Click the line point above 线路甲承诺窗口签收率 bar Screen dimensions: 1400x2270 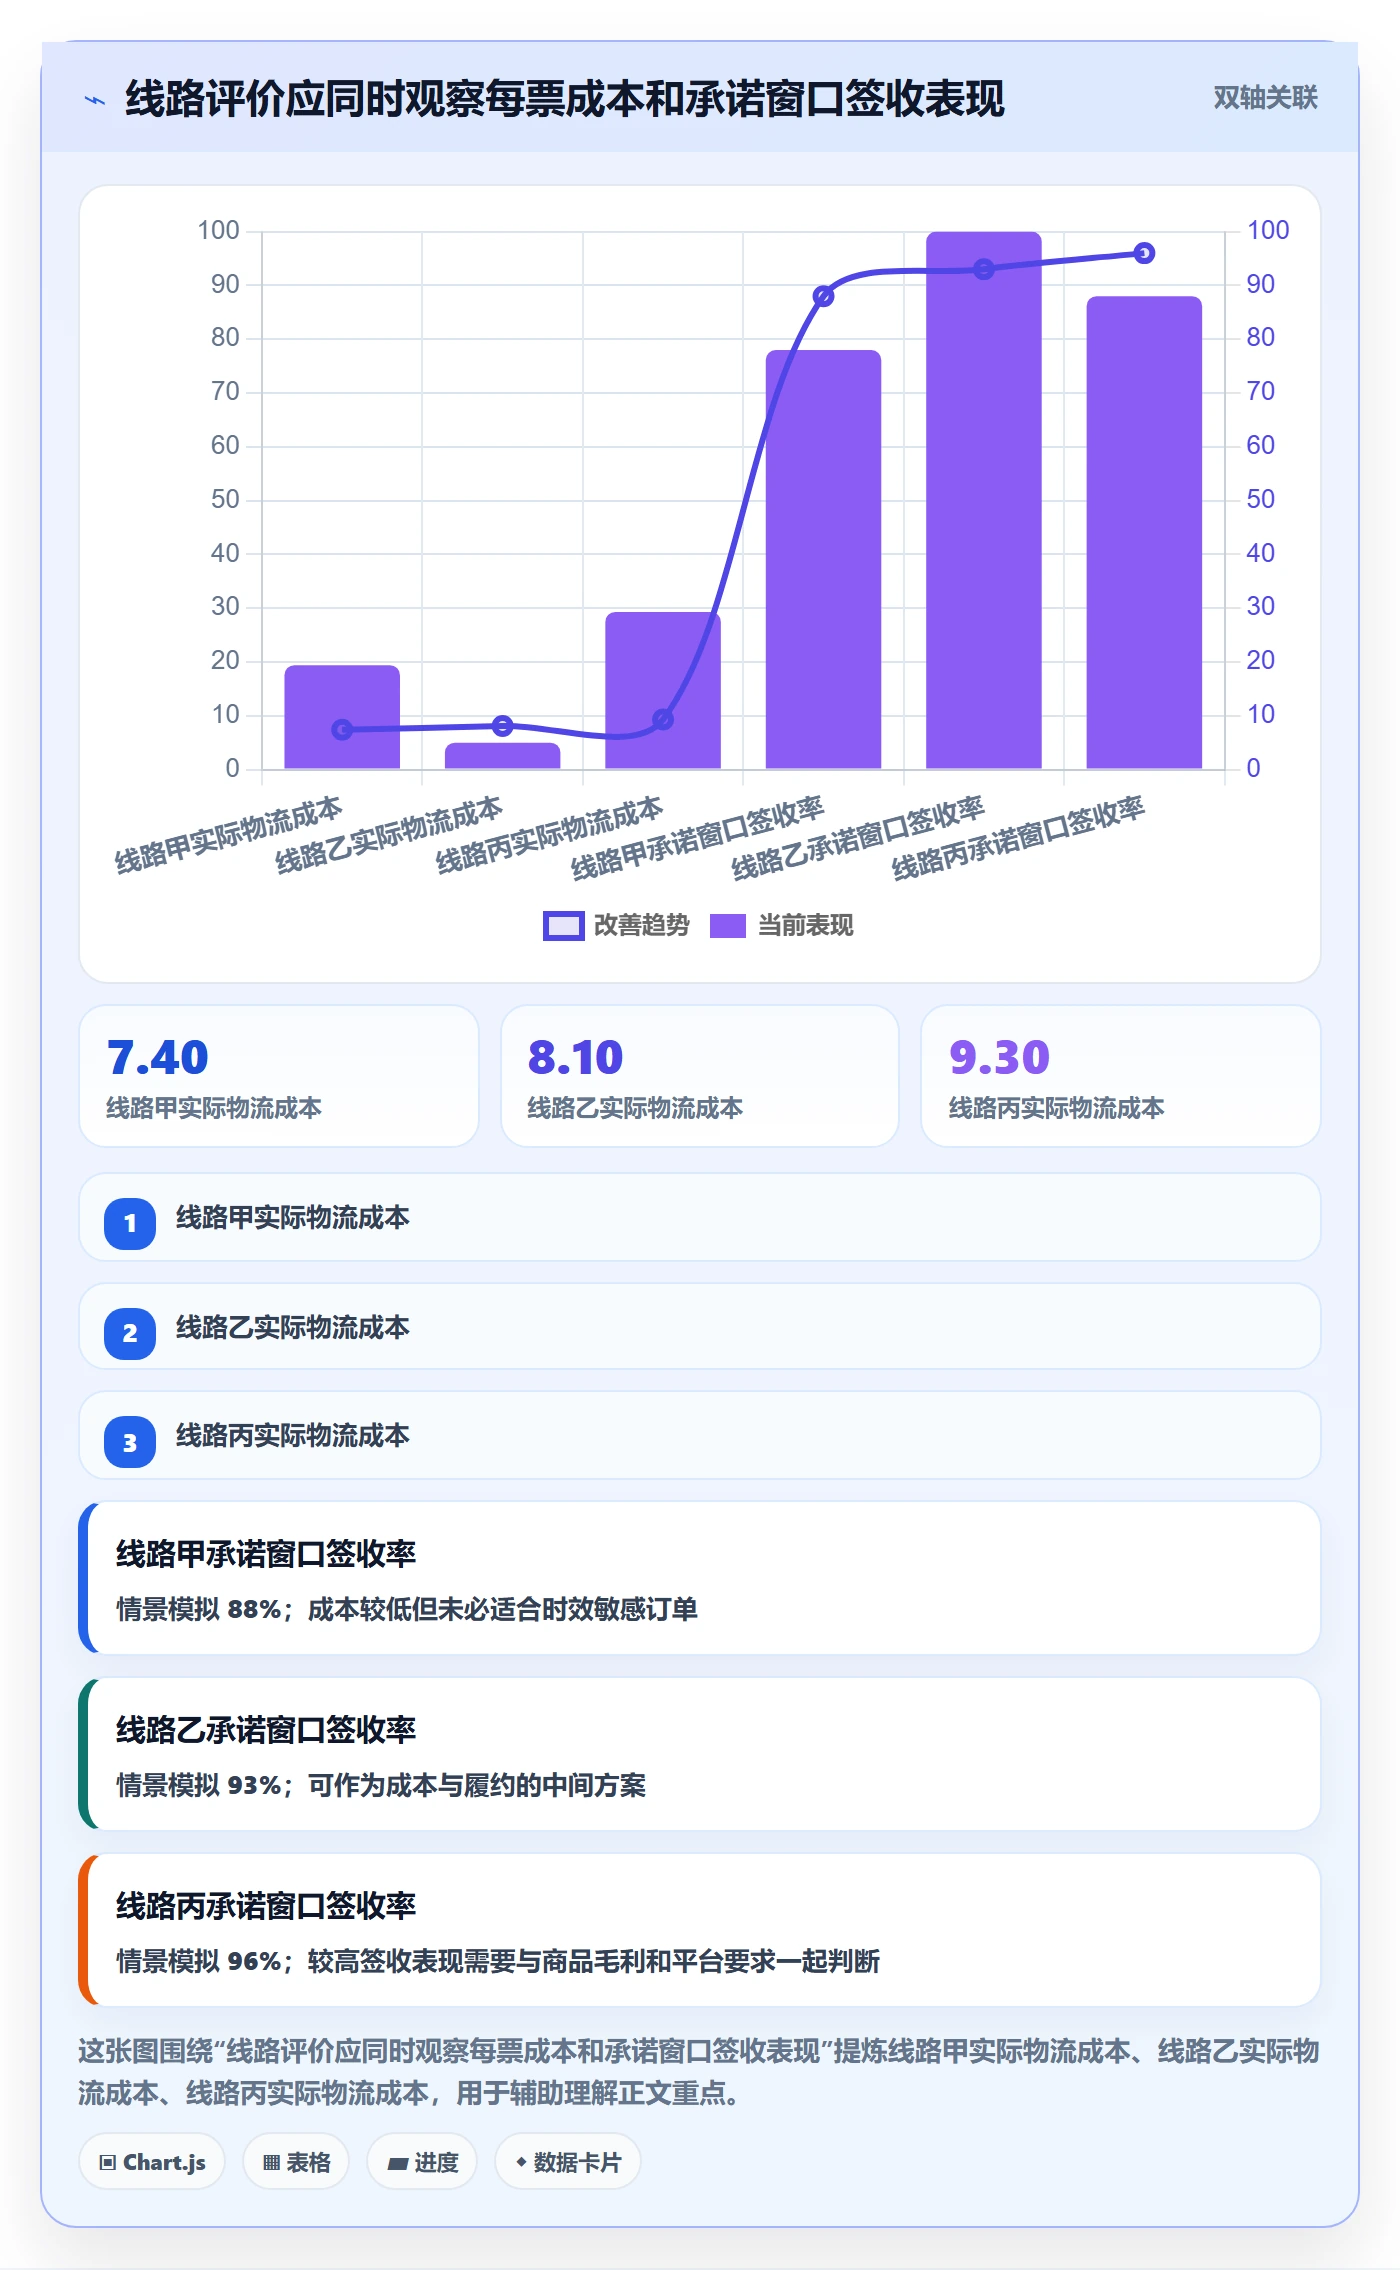click(x=823, y=296)
